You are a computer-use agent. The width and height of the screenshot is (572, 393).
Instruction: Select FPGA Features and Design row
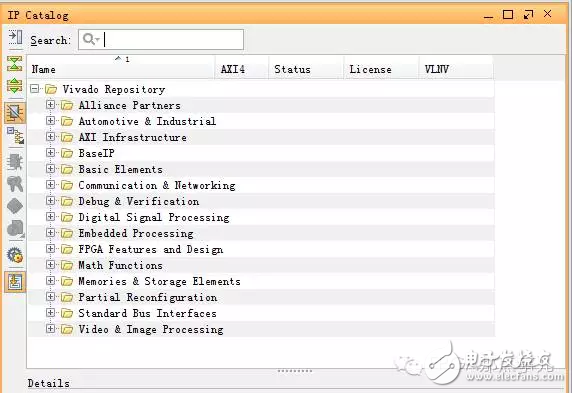point(261,249)
